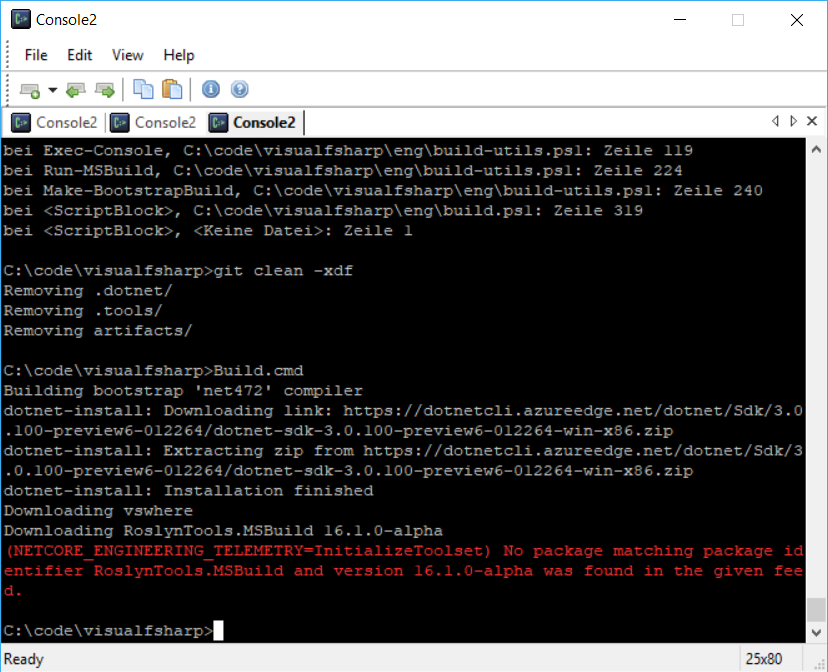Screen dimensions: 828x672
Task: Open the File menu
Action: (35, 55)
